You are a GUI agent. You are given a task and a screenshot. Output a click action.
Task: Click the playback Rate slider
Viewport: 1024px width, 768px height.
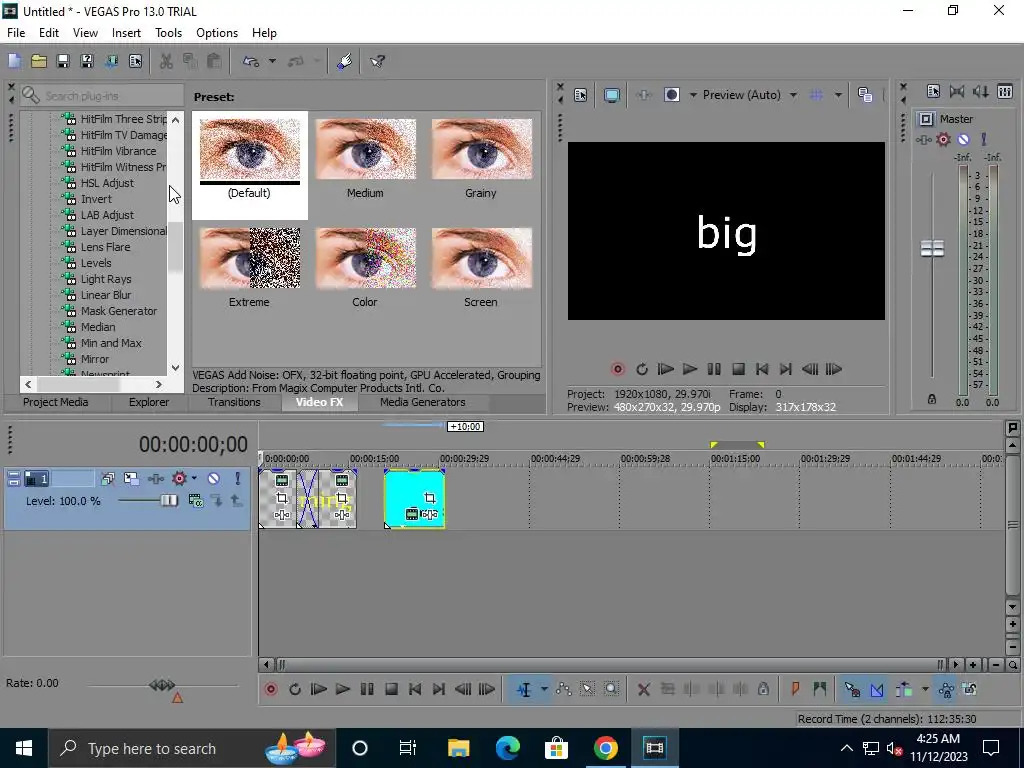(162, 685)
